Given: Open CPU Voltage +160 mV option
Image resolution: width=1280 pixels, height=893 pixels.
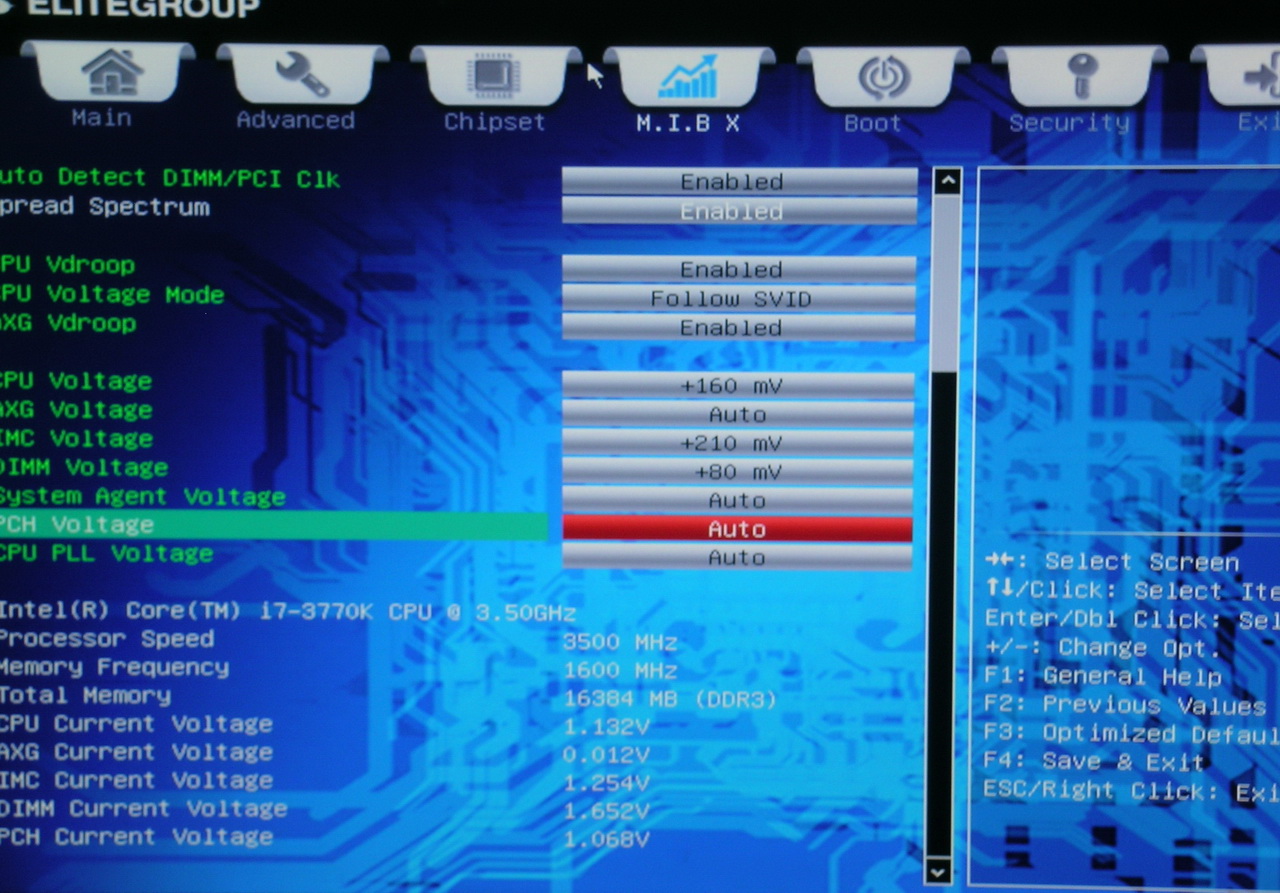Looking at the screenshot, I should pos(737,385).
